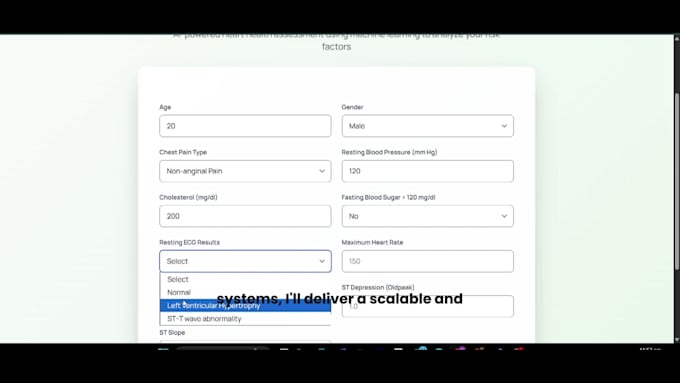Open the Chest Pain Type dropdown

(x=245, y=171)
